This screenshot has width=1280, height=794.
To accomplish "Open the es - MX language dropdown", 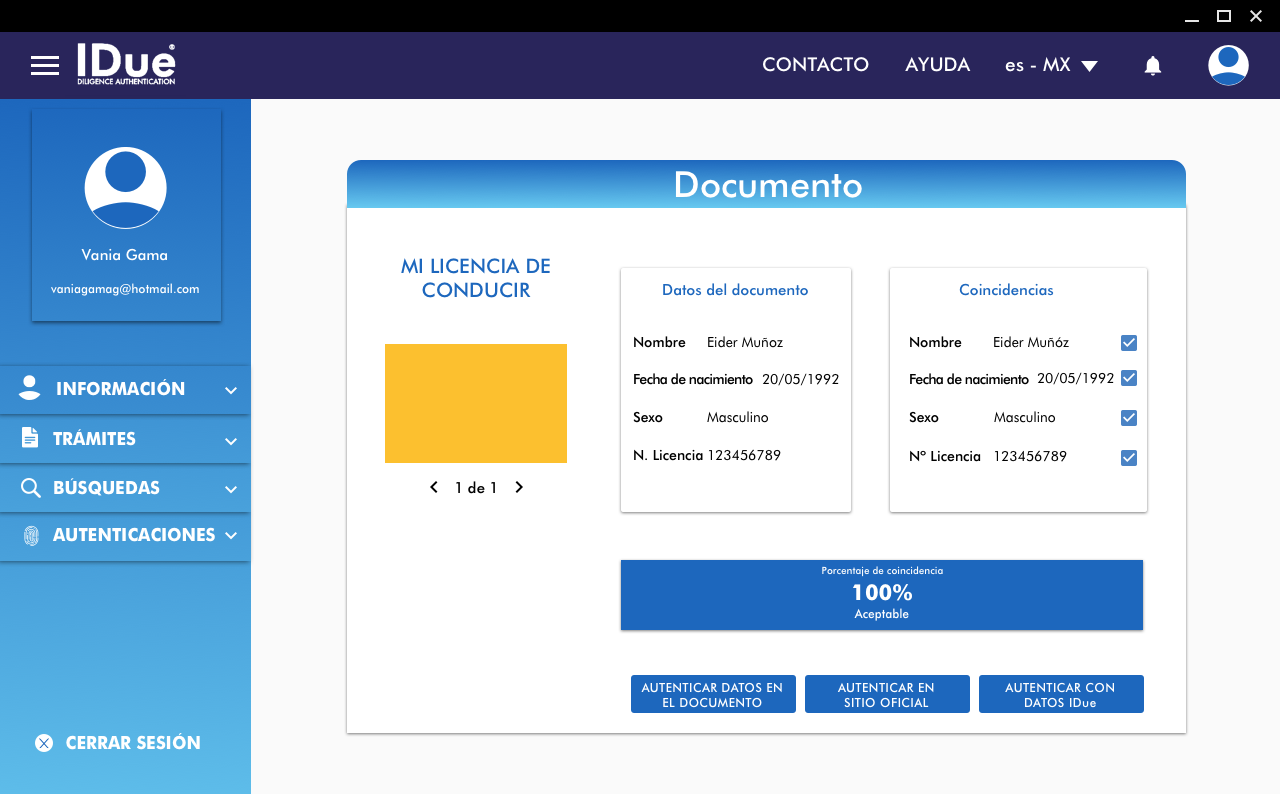I will click(x=1051, y=66).
